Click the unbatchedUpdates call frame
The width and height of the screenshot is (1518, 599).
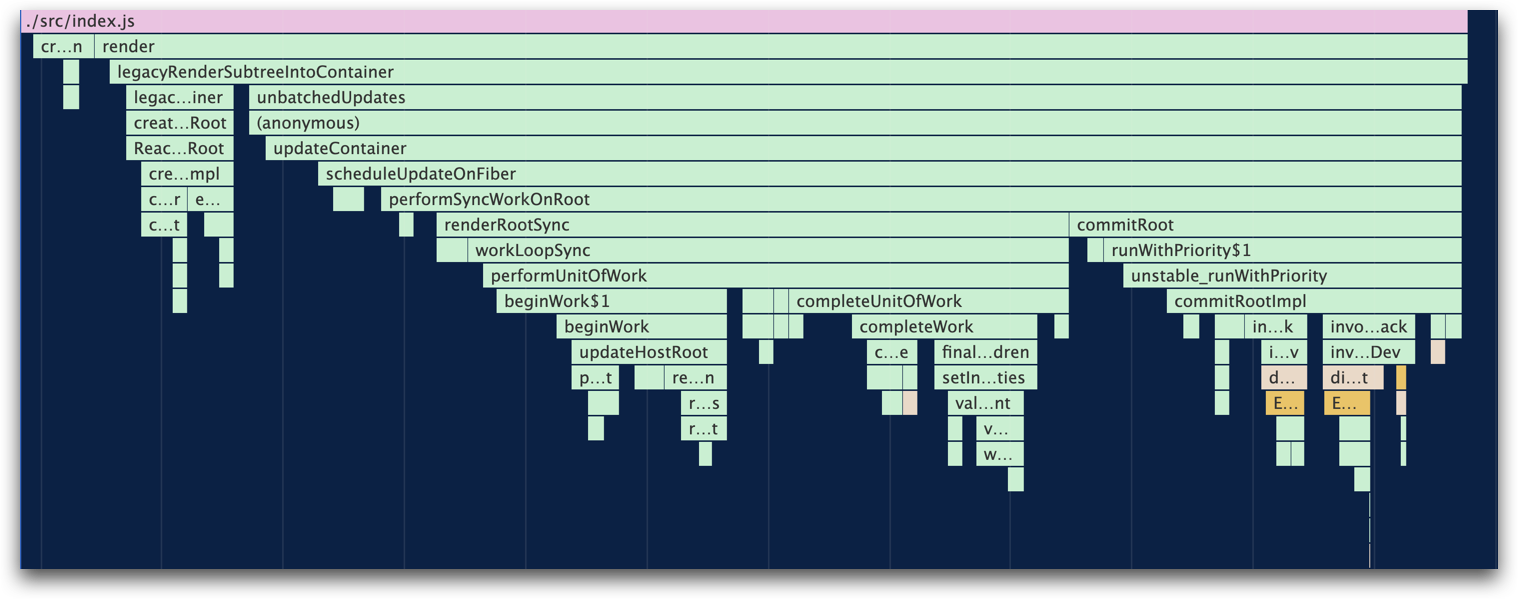tap(855, 97)
